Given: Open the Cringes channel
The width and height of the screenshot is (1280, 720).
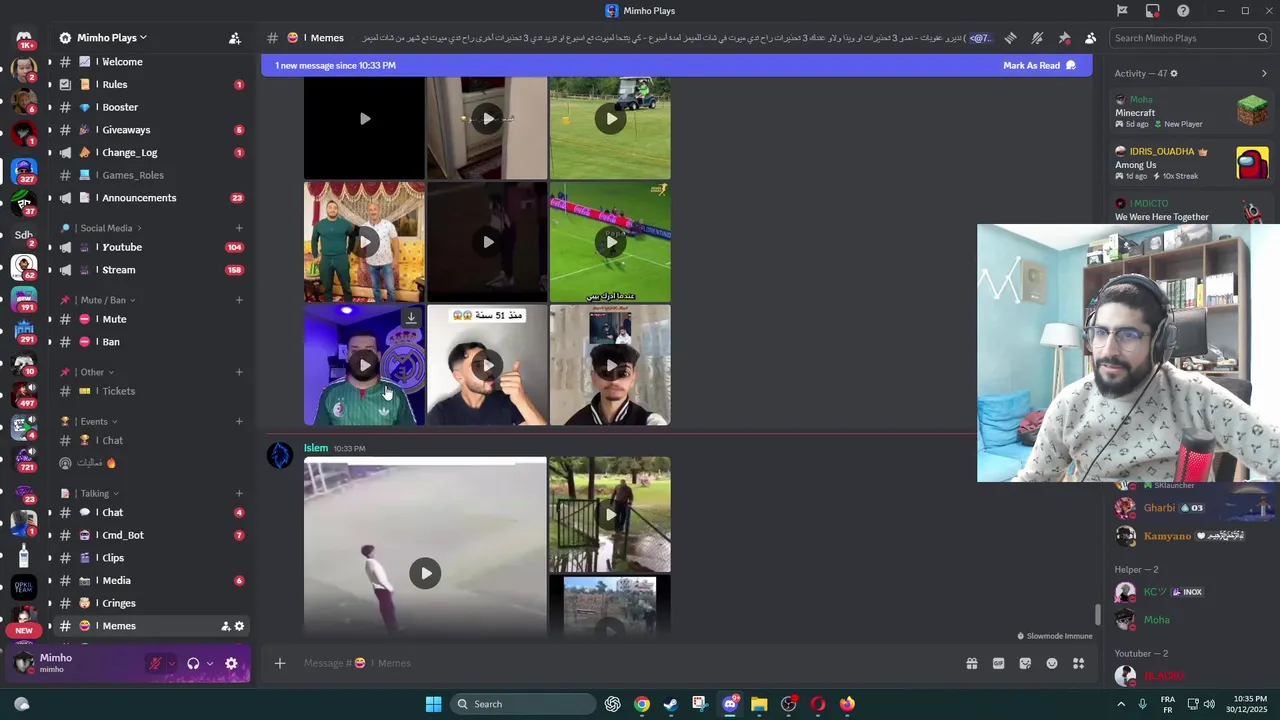Looking at the screenshot, I should (150, 603).
